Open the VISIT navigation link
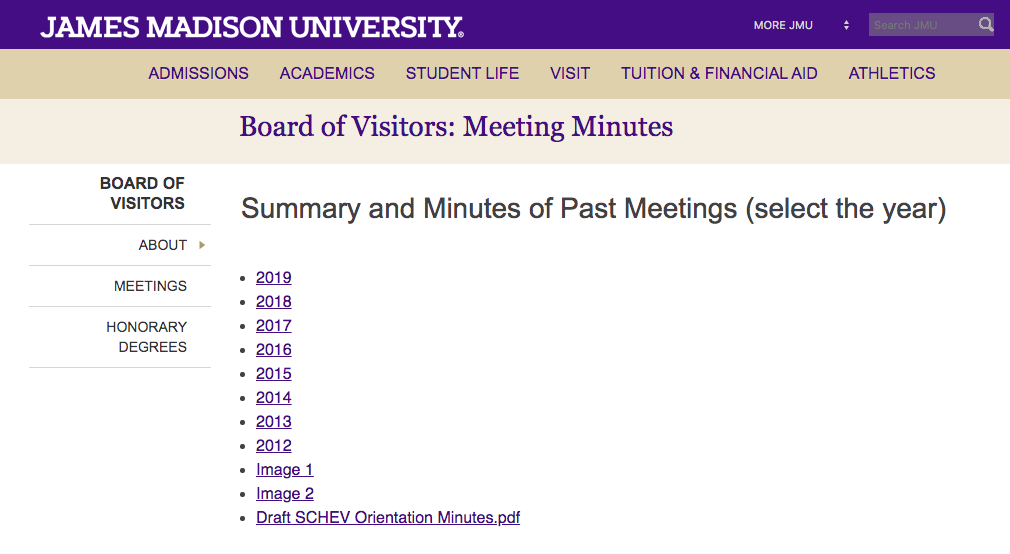 click(x=570, y=73)
